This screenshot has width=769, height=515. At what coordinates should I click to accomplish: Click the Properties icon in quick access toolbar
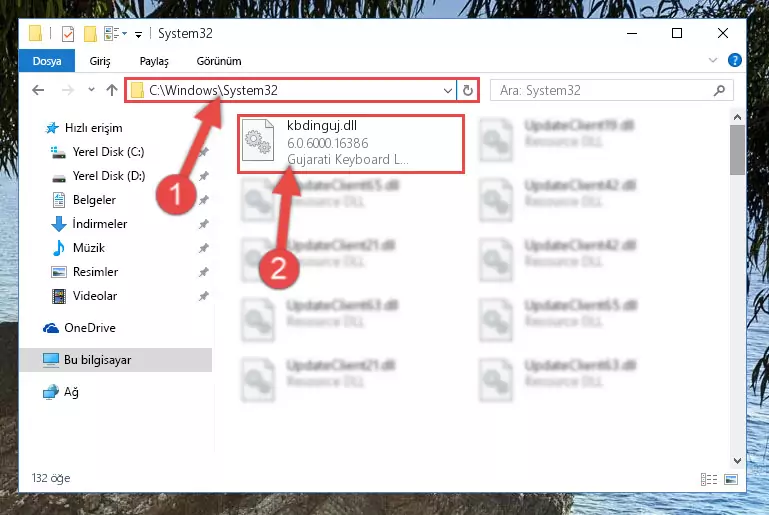tap(68, 34)
